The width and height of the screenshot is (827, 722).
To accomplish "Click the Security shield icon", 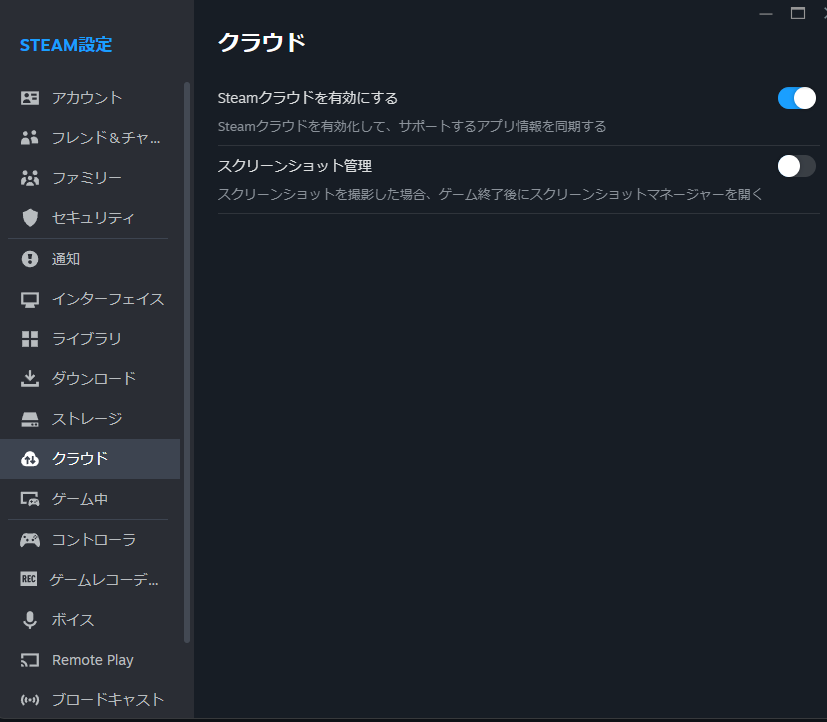I will click(30, 218).
